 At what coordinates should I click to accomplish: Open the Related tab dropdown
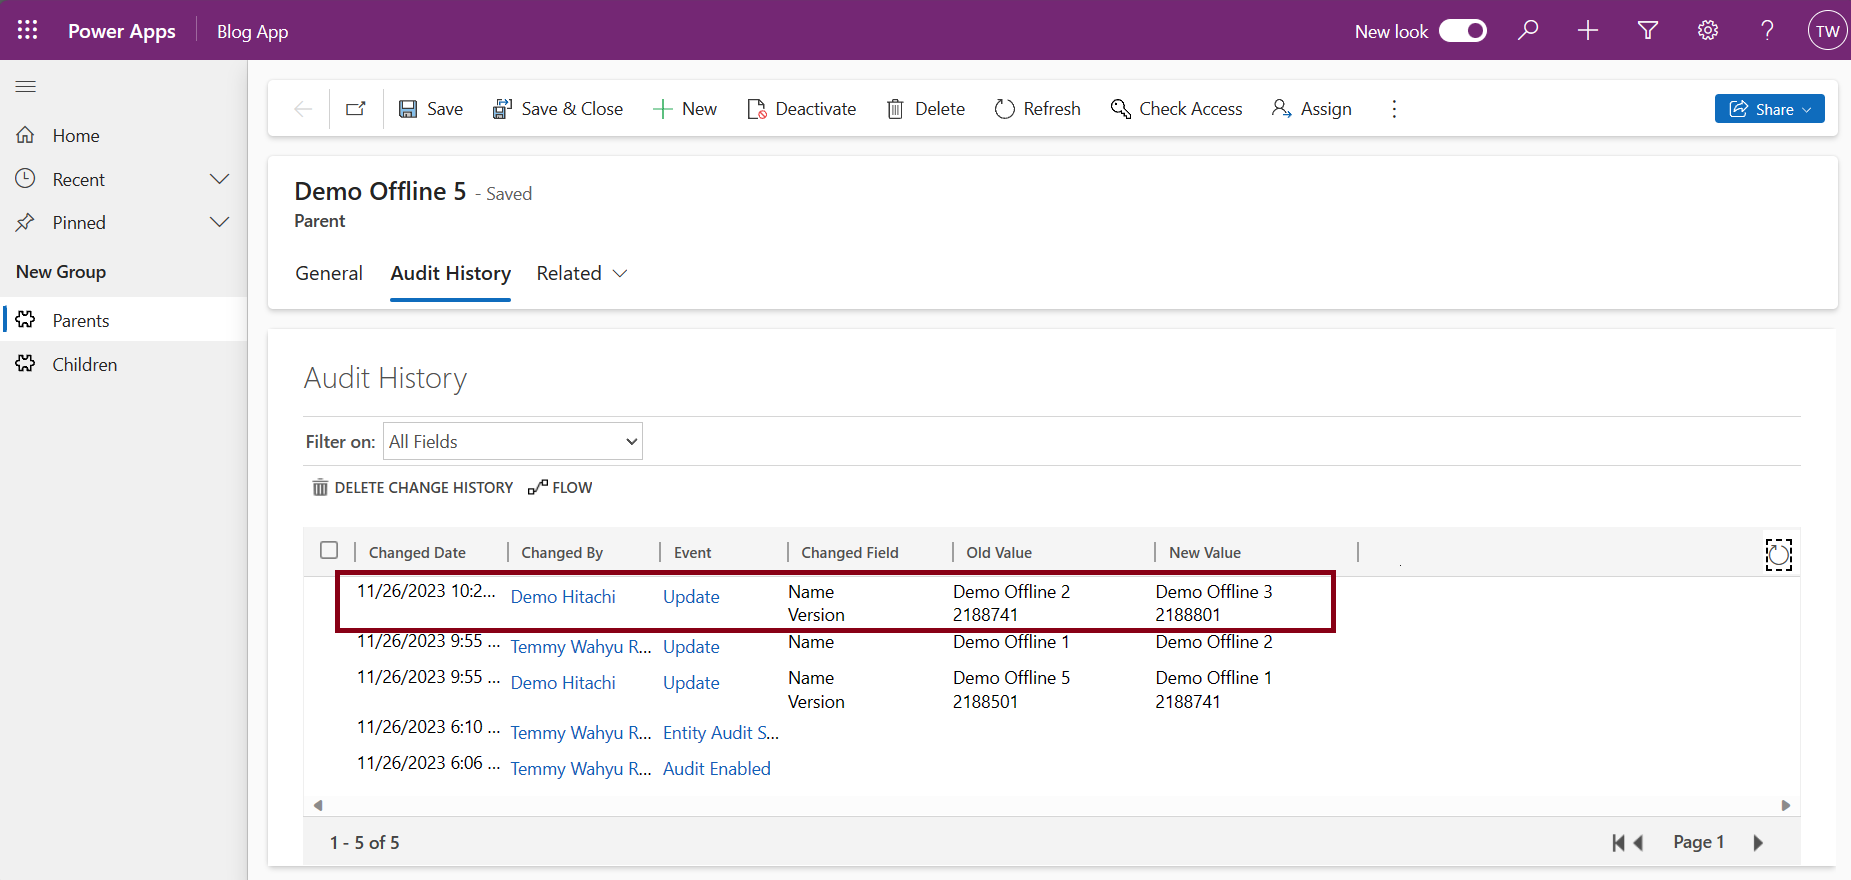tap(582, 273)
